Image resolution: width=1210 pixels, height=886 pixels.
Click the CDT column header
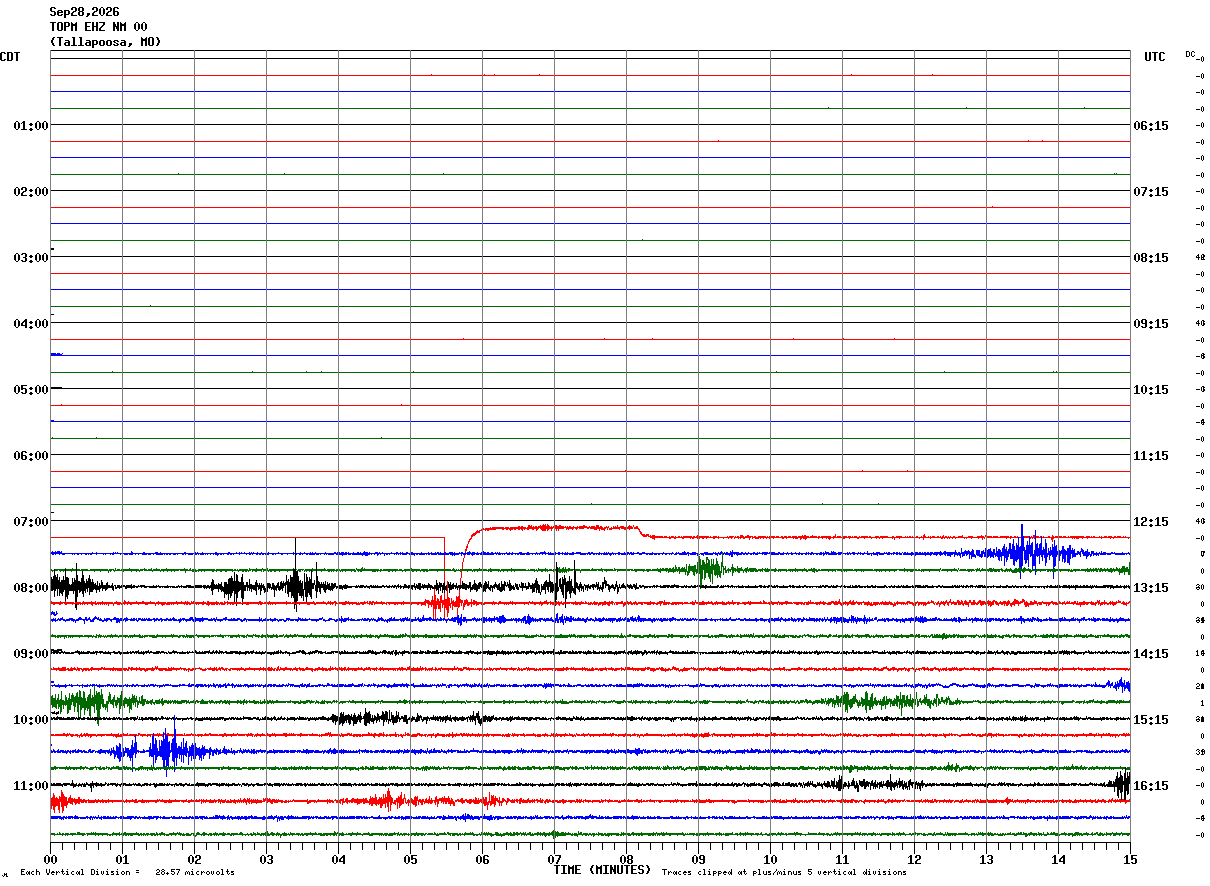10,57
